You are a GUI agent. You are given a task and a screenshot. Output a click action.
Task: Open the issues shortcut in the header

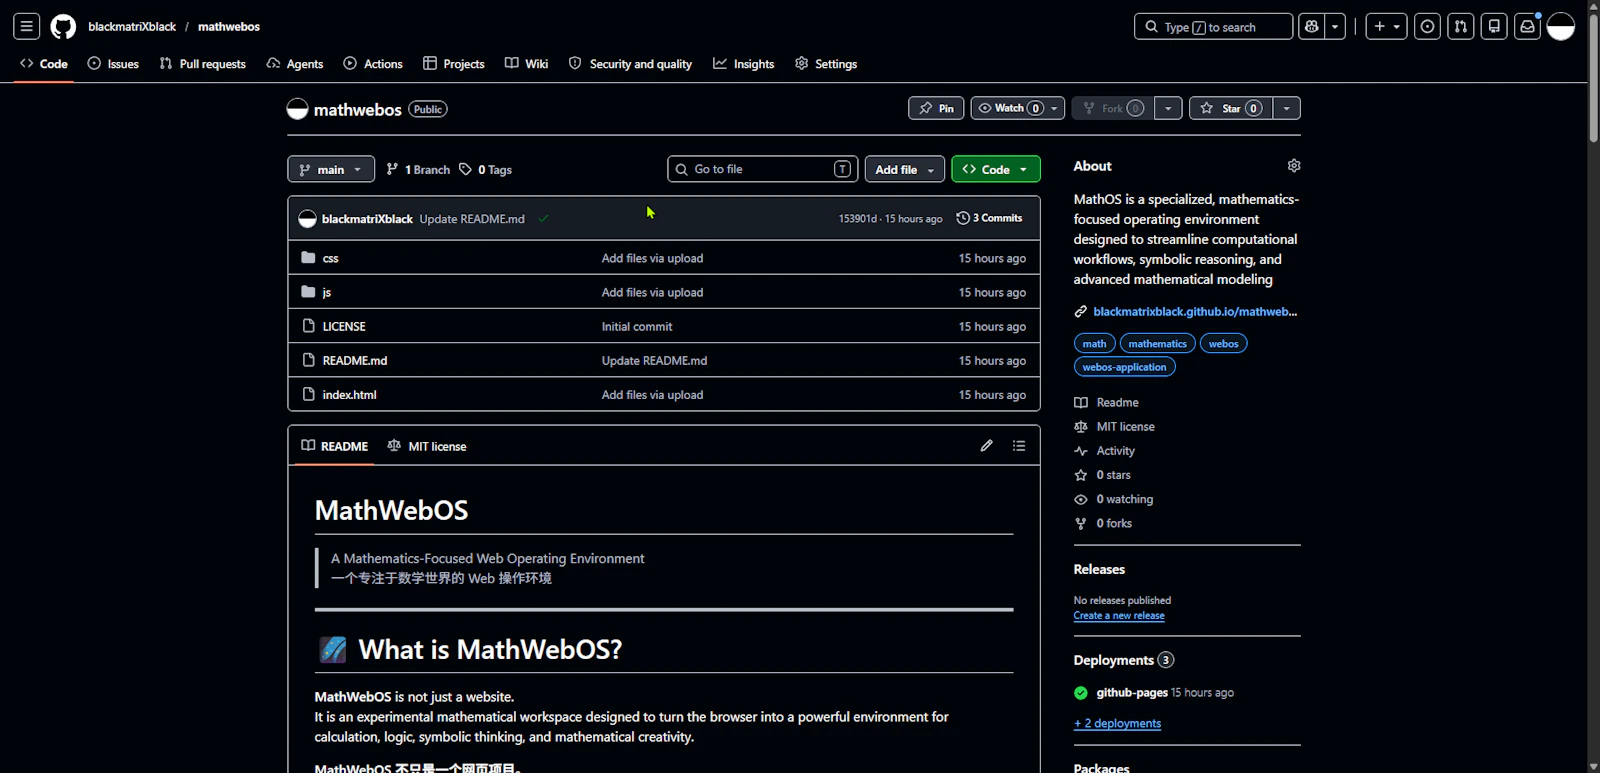(1427, 27)
